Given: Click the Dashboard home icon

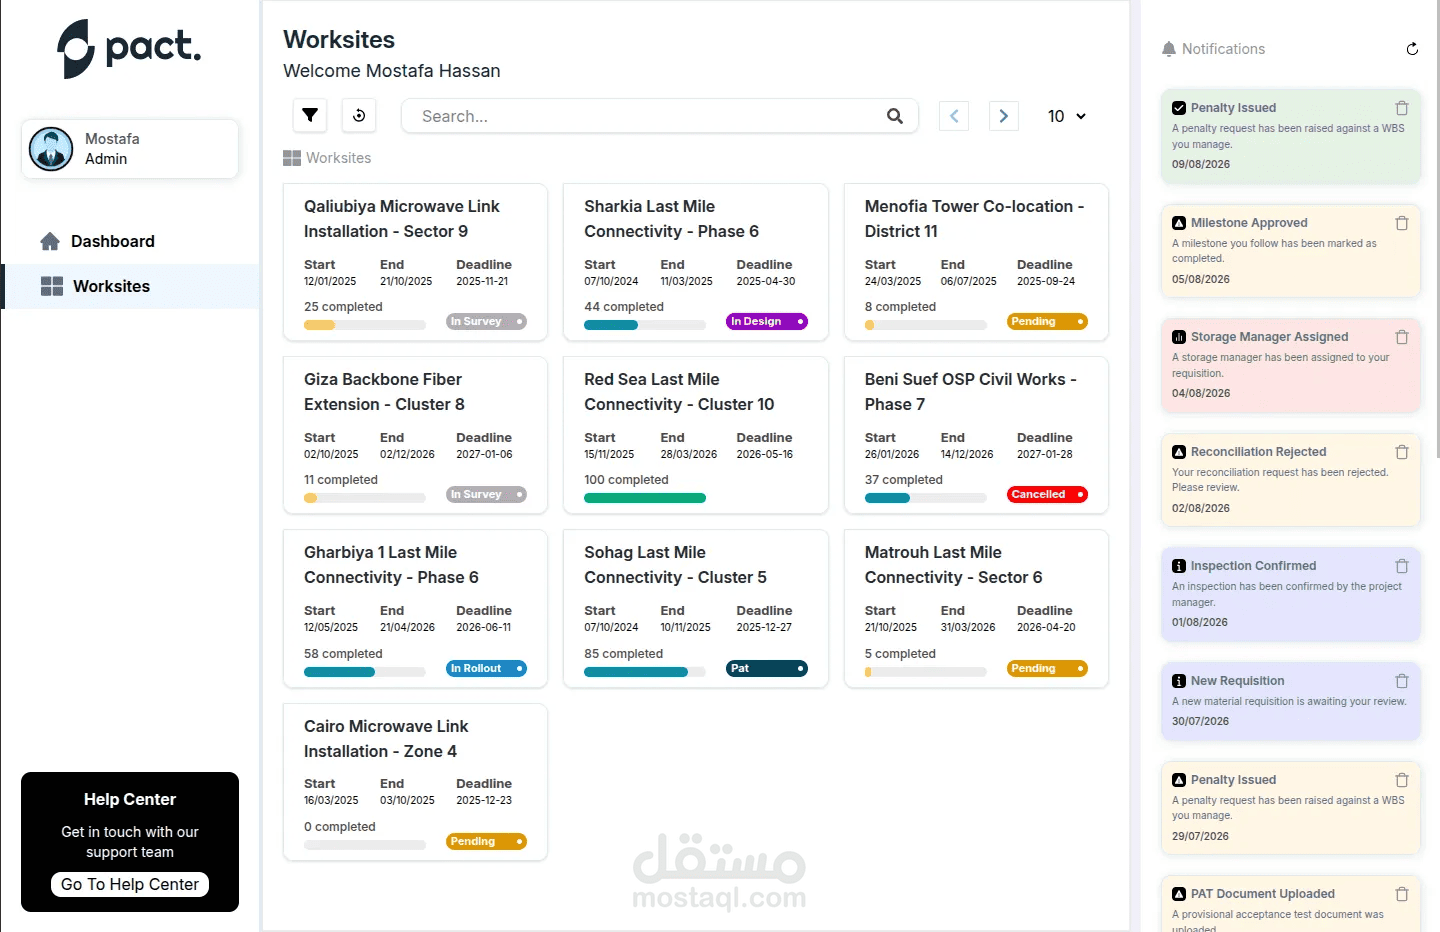Looking at the screenshot, I should click(50, 241).
